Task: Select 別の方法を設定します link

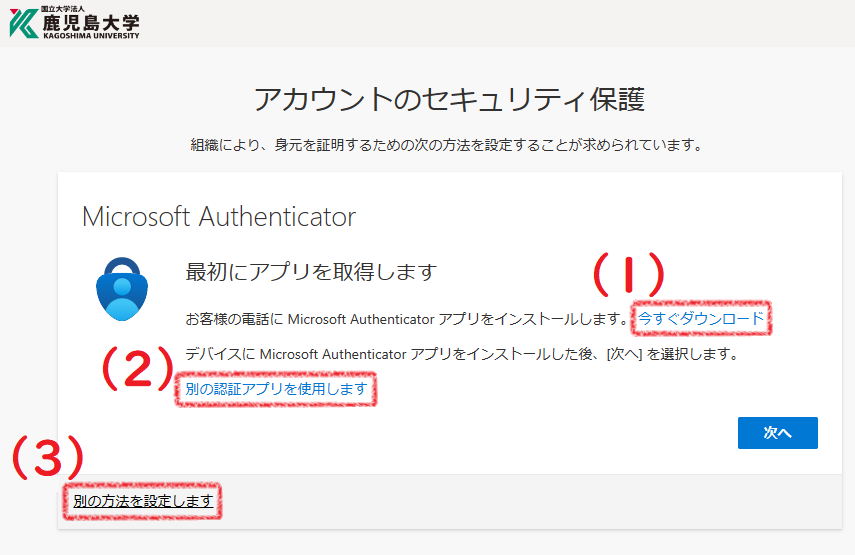Action: (143, 500)
